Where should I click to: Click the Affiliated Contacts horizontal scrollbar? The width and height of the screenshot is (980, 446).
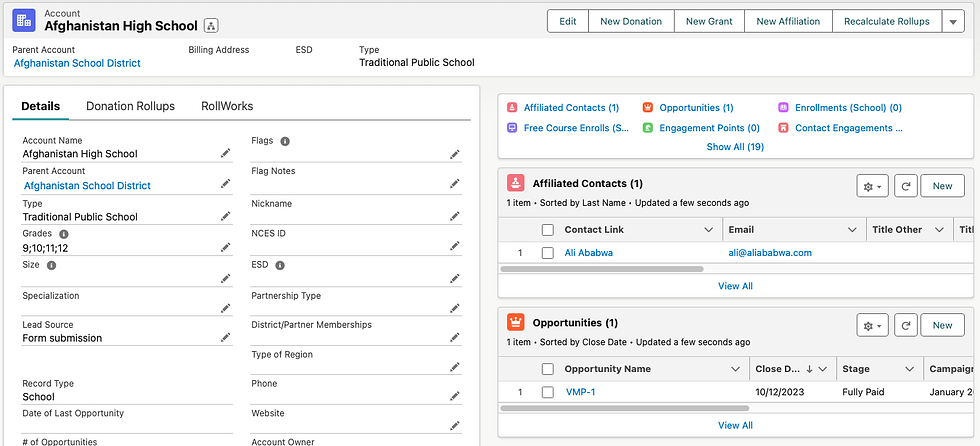click(602, 269)
